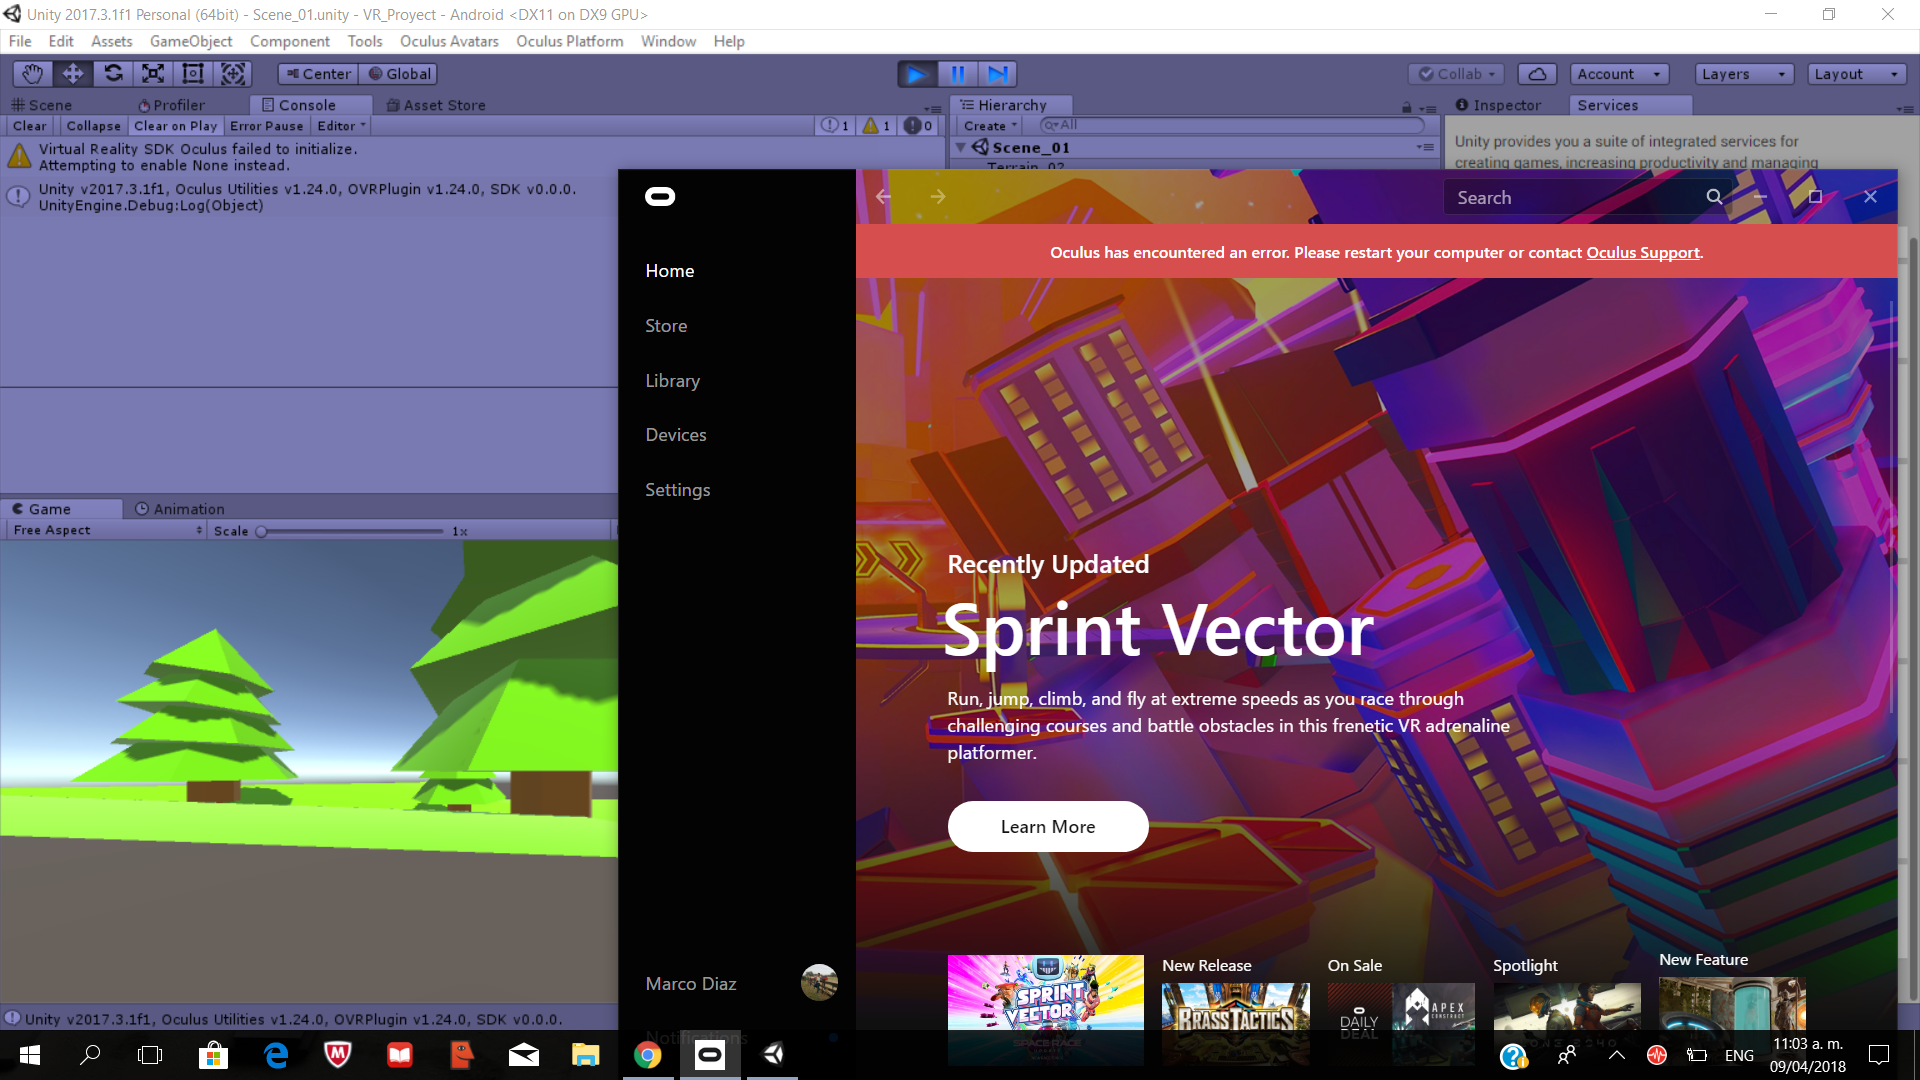Open McAfee icon on taskbar

pyautogui.click(x=338, y=1055)
